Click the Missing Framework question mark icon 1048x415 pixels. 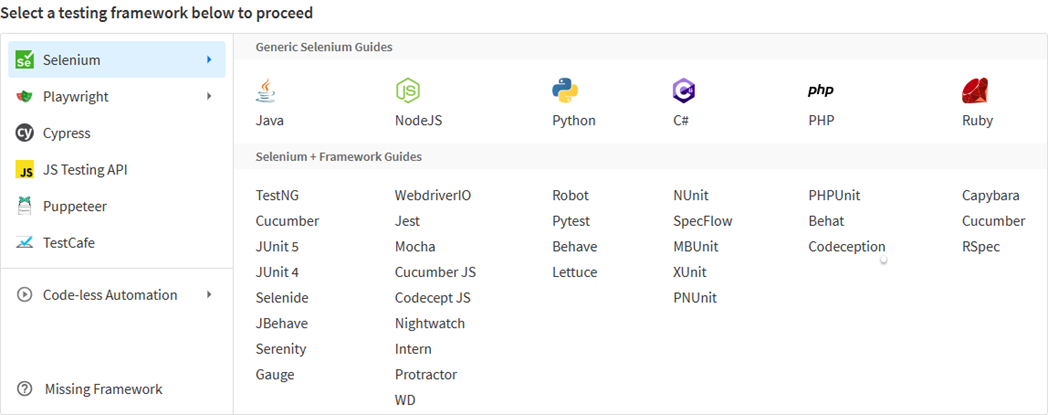tap(25, 389)
